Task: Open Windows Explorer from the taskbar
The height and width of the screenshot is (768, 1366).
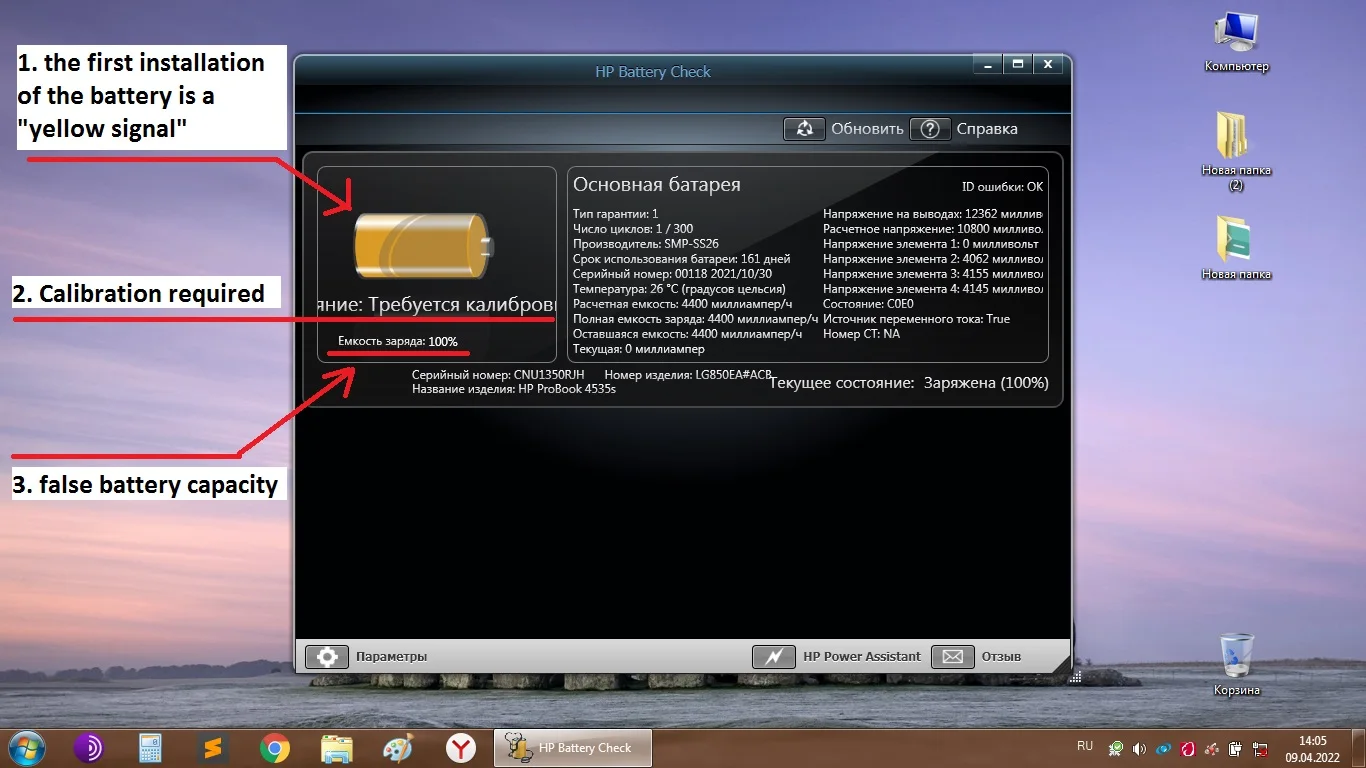Action: pyautogui.click(x=337, y=747)
